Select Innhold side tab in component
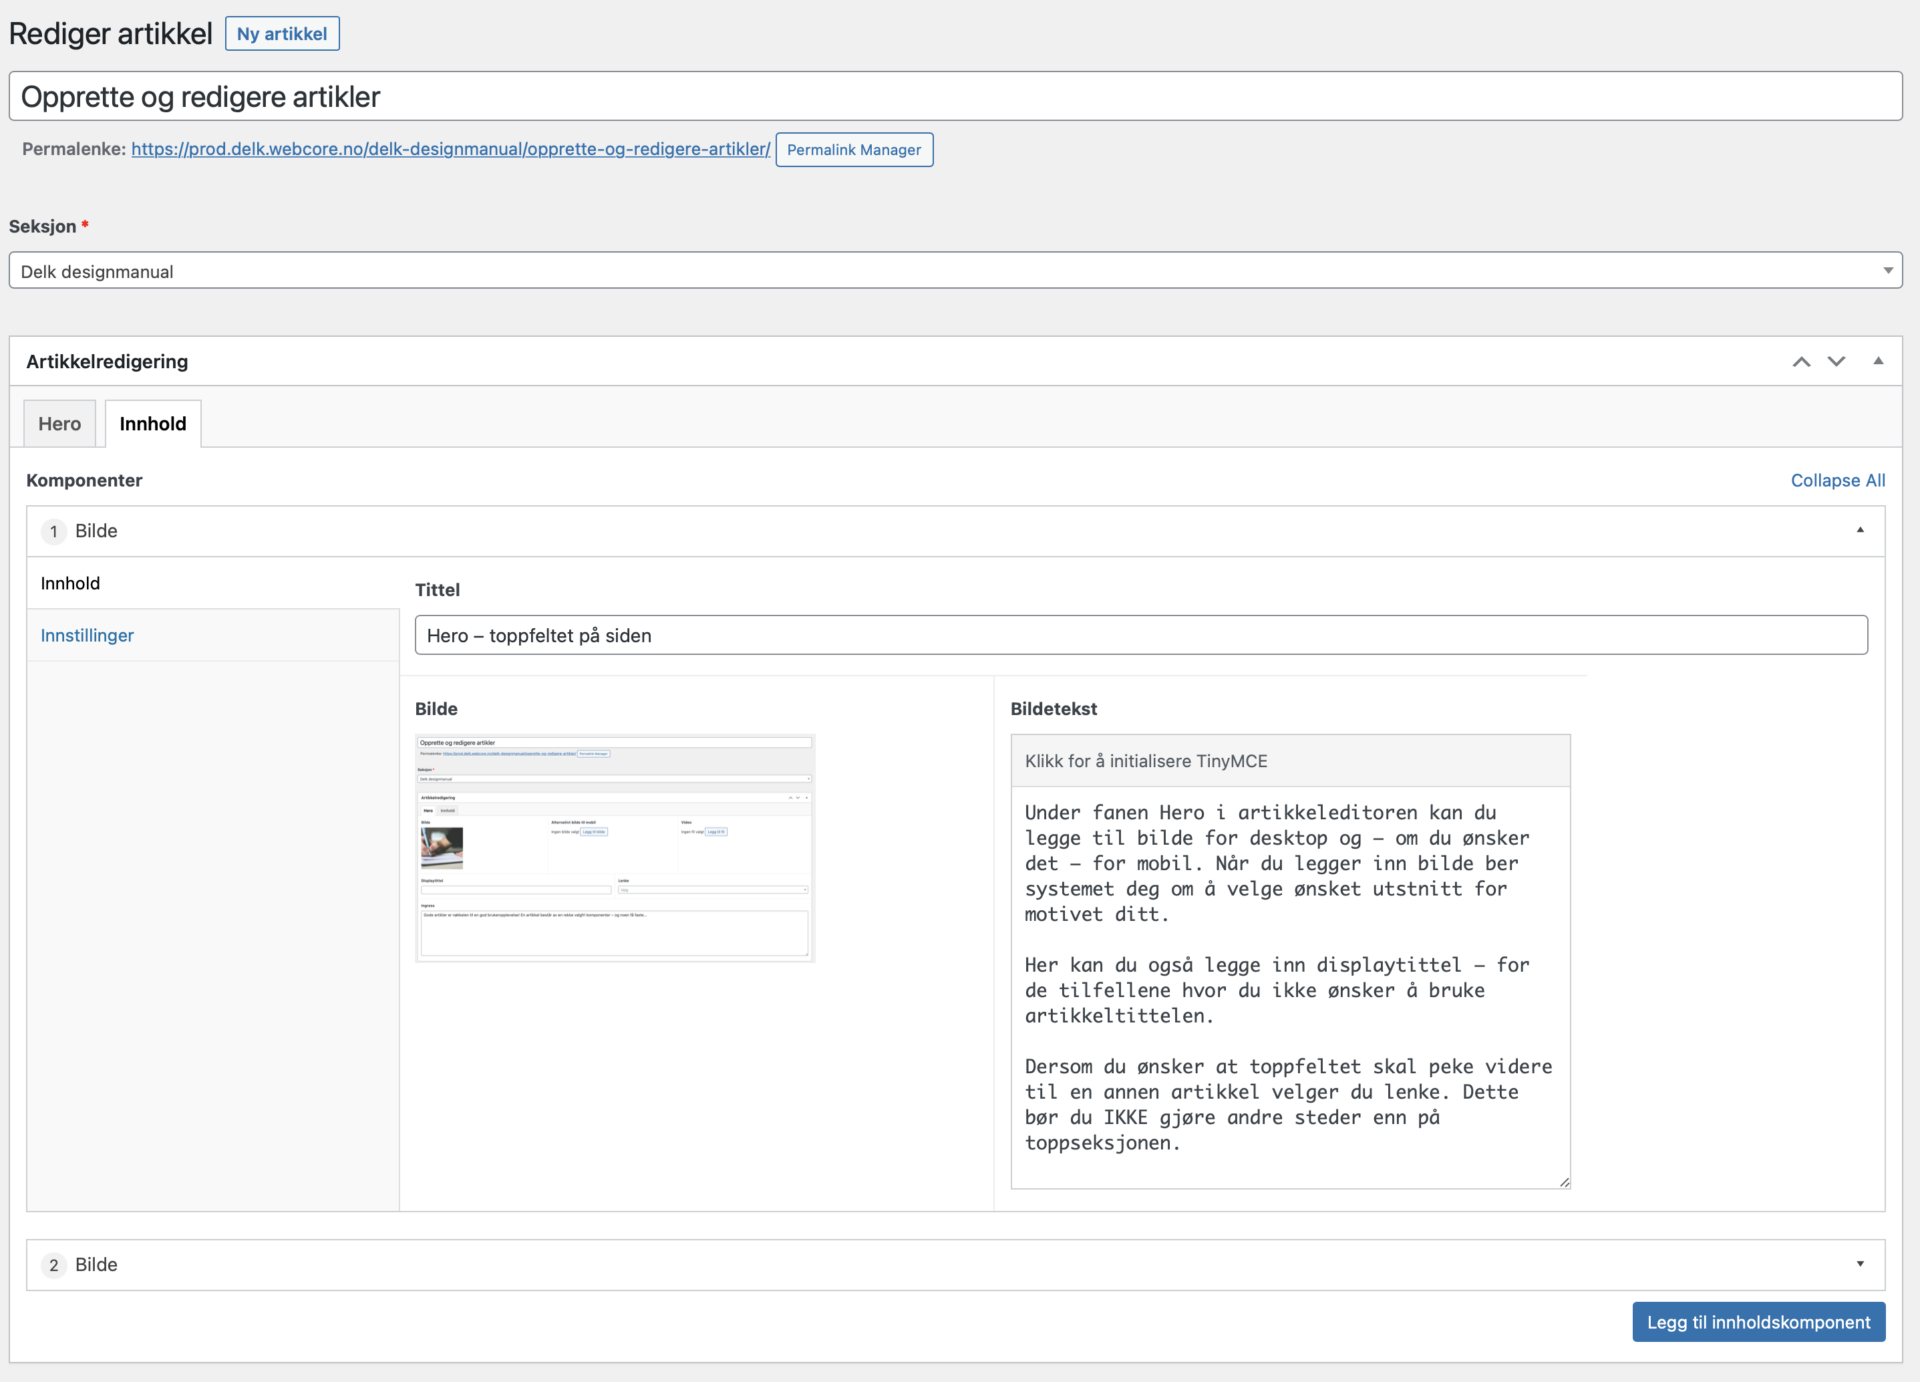Screen dimensions: 1920x1382 click(70, 584)
